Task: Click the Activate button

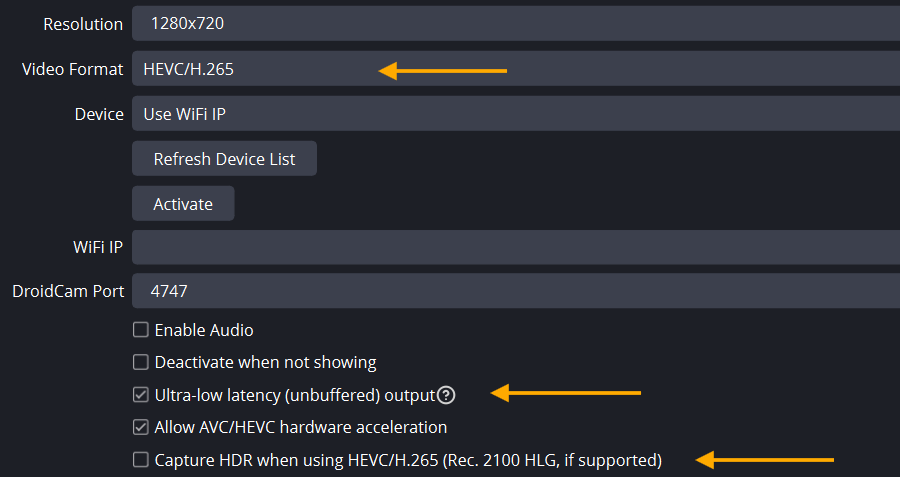Action: point(183,203)
